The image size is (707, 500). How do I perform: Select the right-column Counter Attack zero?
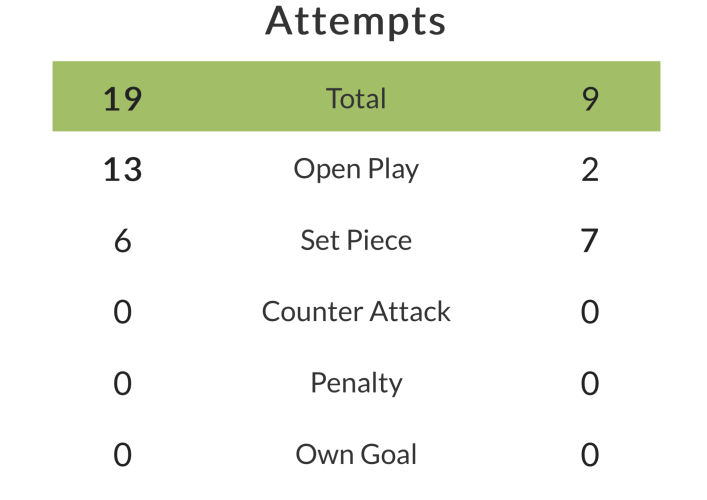point(590,312)
